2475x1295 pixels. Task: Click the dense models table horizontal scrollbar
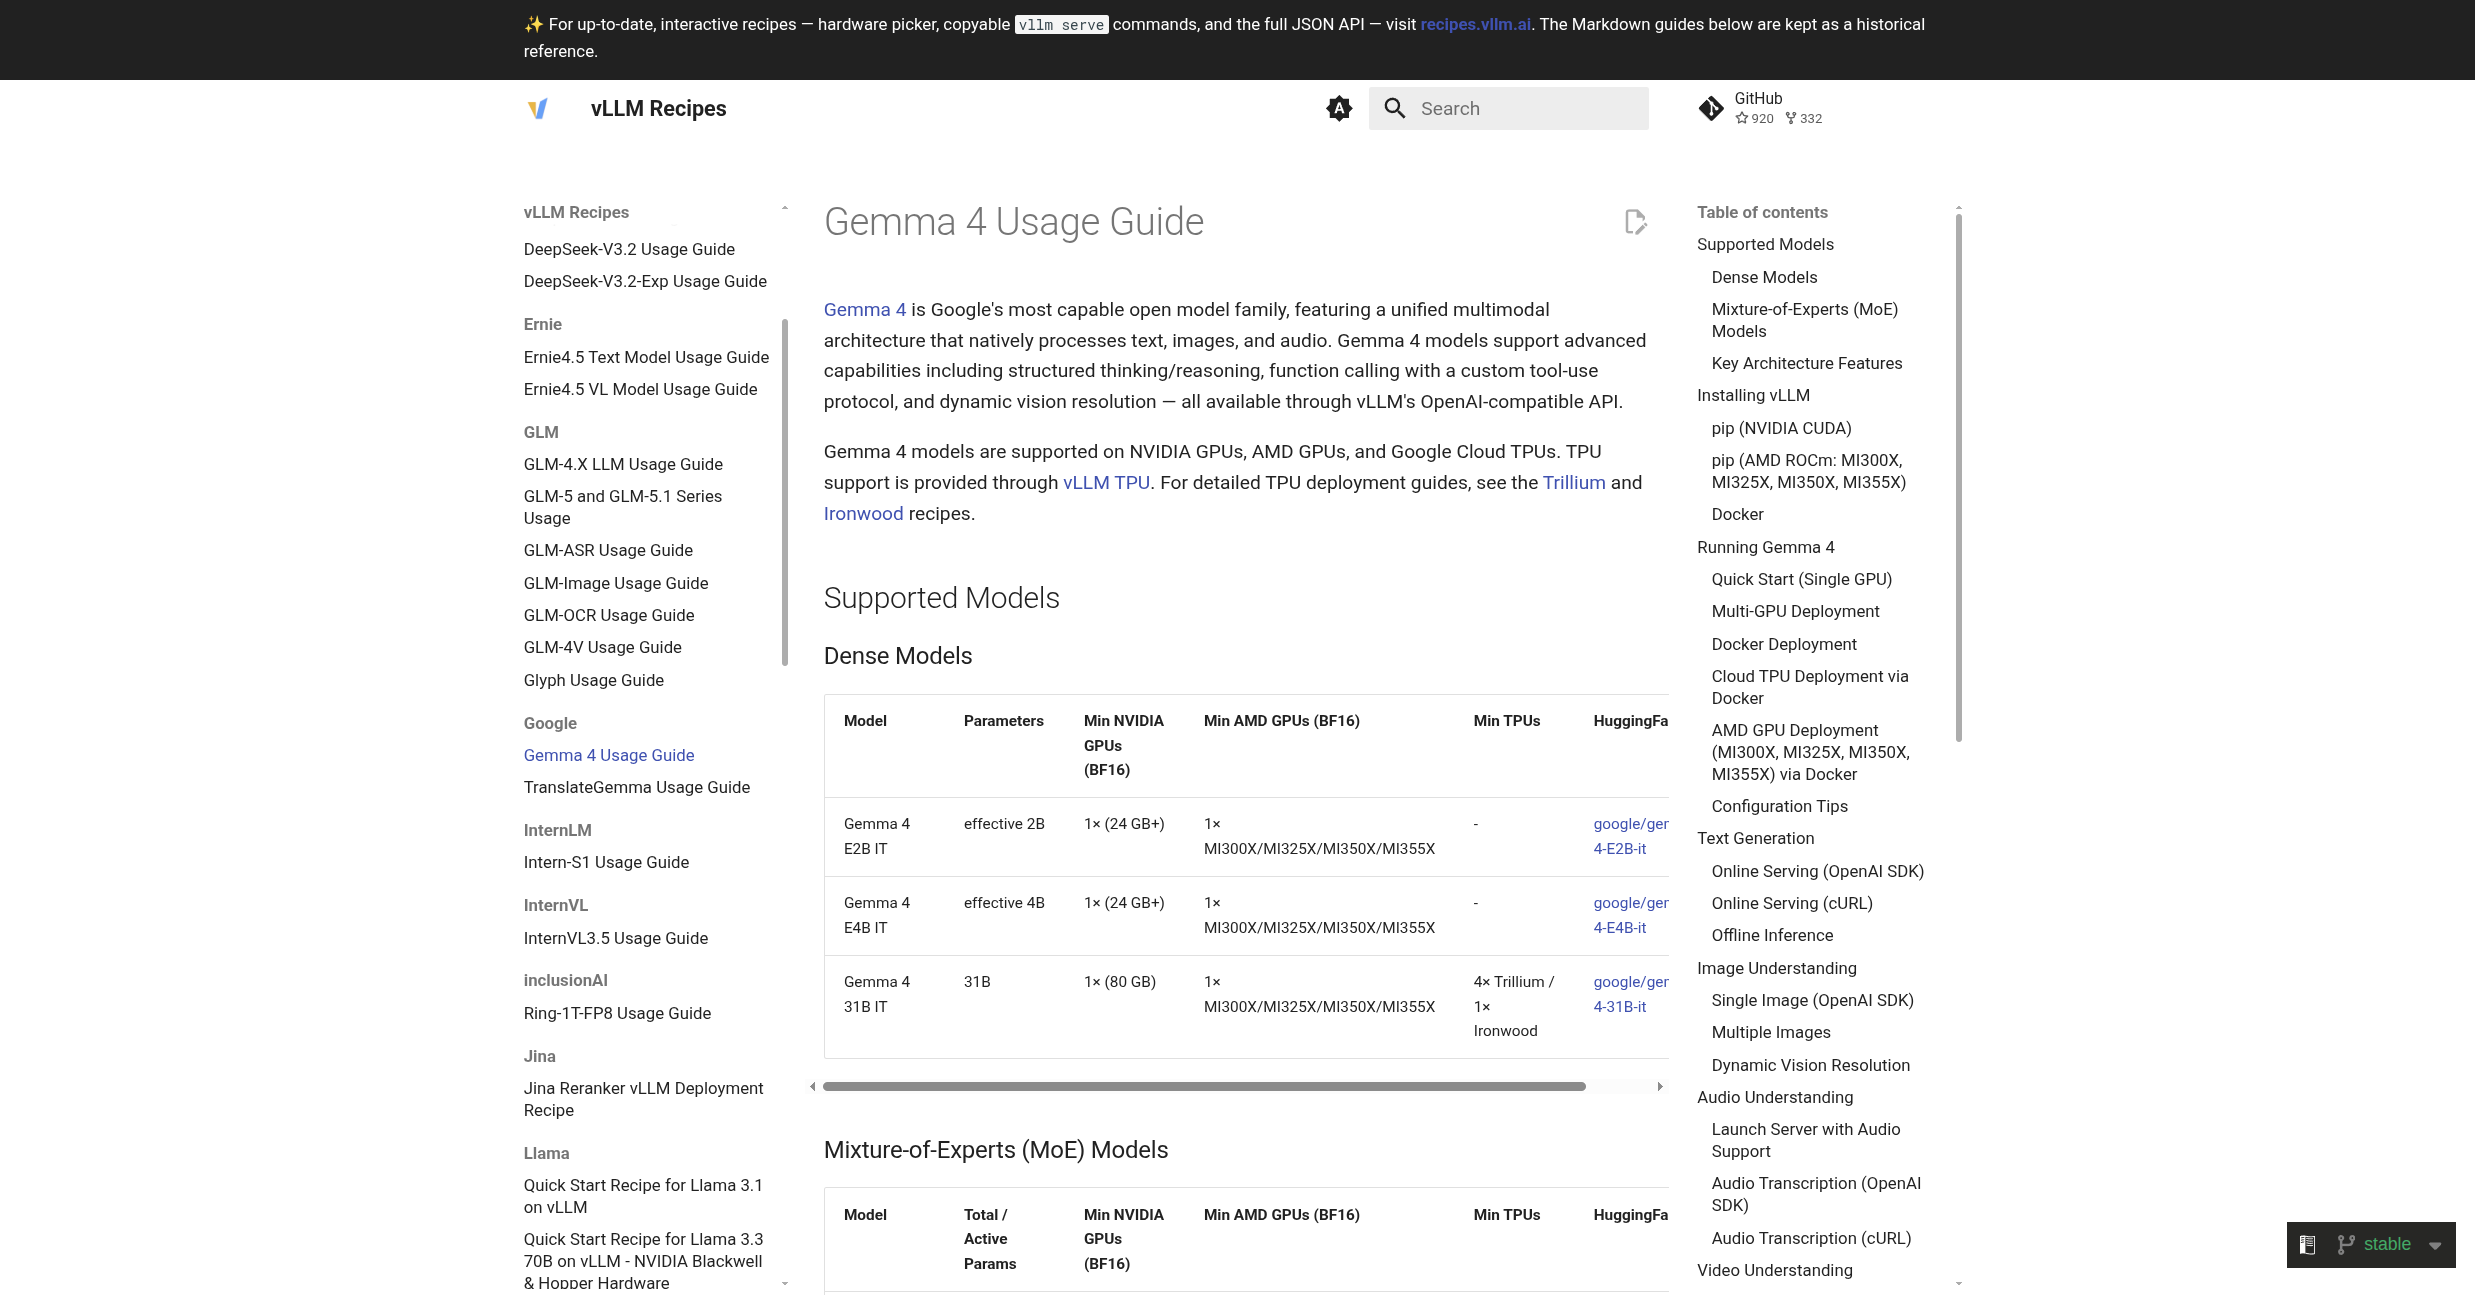tap(1204, 1086)
